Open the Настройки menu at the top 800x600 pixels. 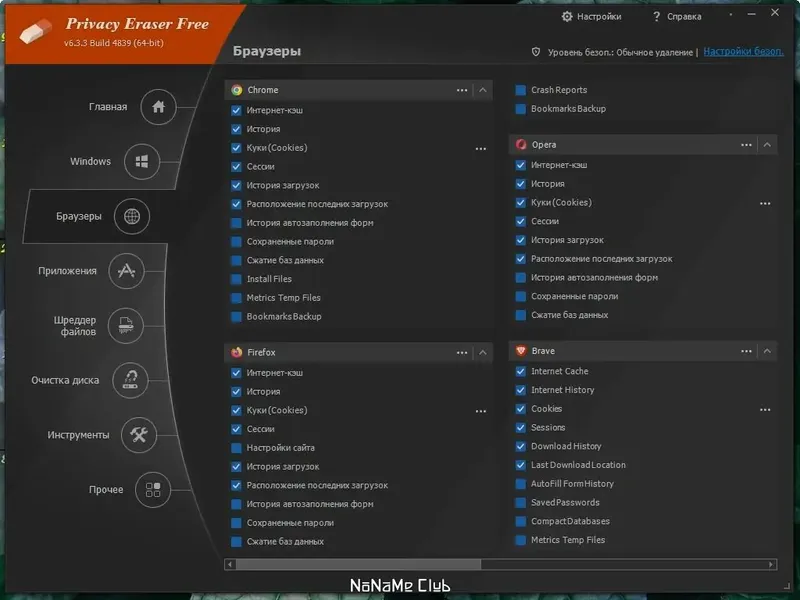pyautogui.click(x=592, y=16)
